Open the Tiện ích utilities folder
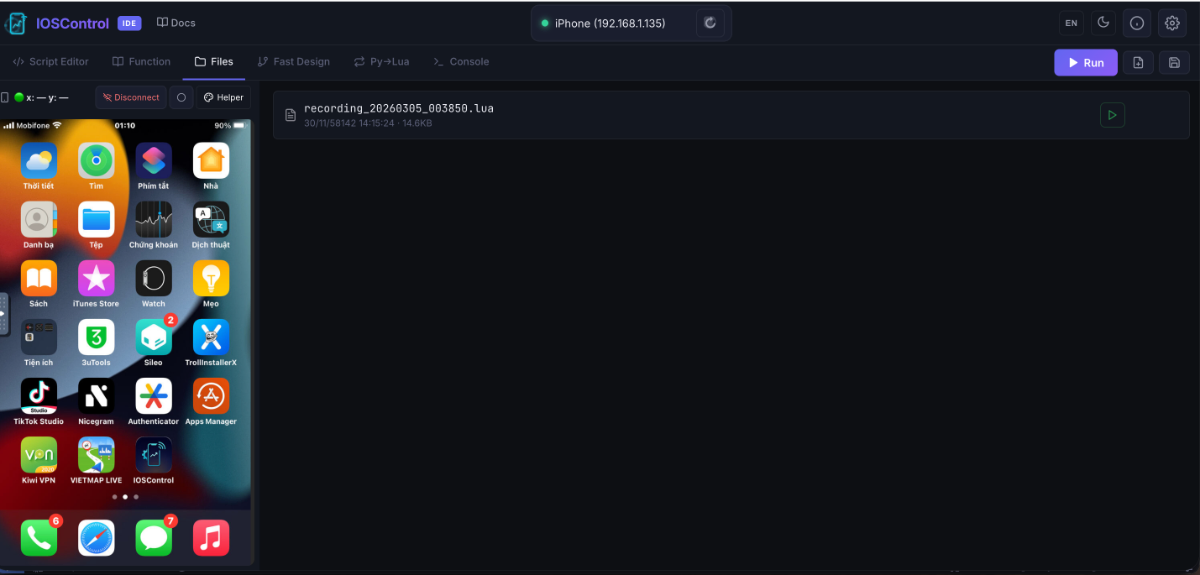The height and width of the screenshot is (575, 1200). click(x=38, y=337)
